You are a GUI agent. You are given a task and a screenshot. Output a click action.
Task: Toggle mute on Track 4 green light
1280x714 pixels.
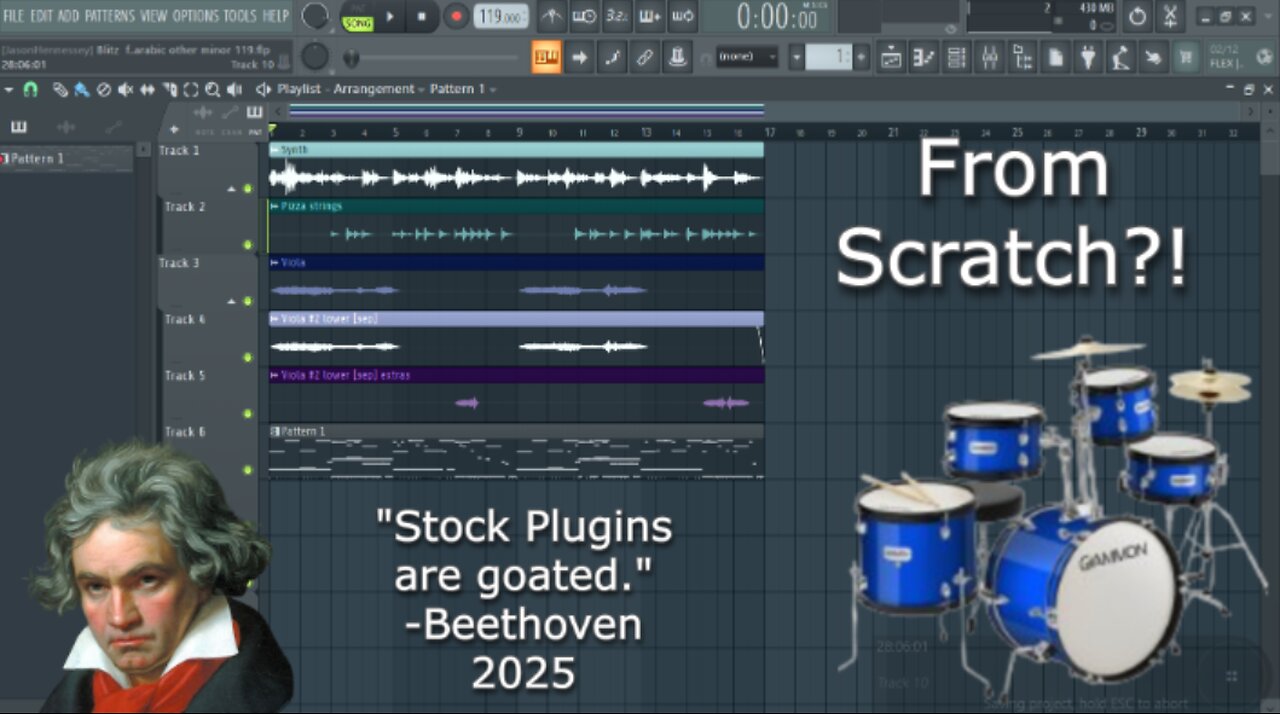pyautogui.click(x=247, y=357)
